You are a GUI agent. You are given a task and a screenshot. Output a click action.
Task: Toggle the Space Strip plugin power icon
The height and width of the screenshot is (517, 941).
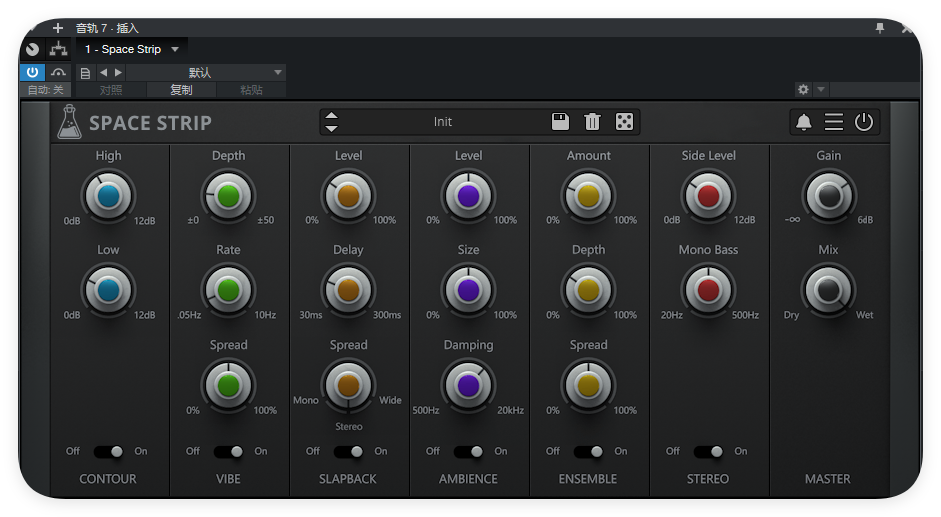click(864, 122)
